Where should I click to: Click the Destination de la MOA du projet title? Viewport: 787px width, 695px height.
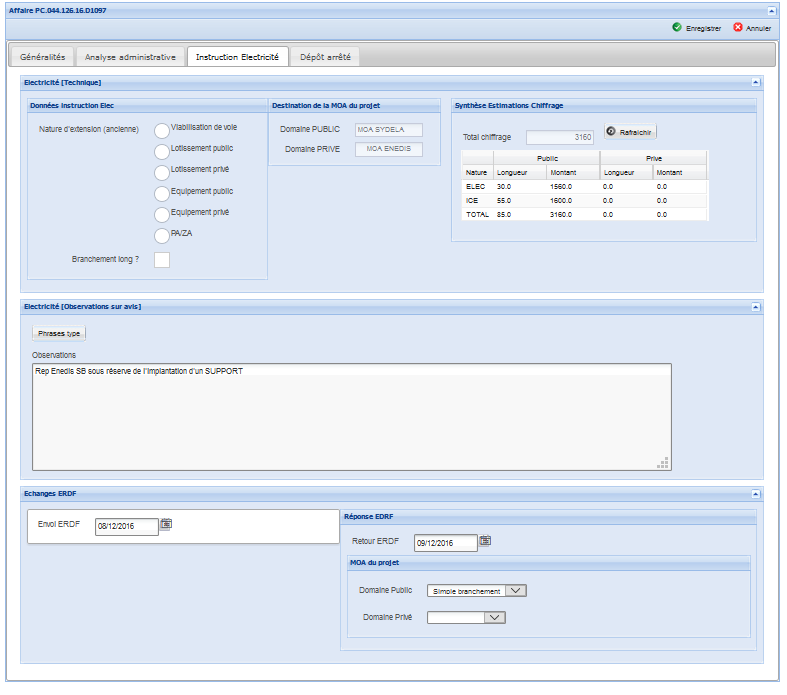[x=326, y=105]
